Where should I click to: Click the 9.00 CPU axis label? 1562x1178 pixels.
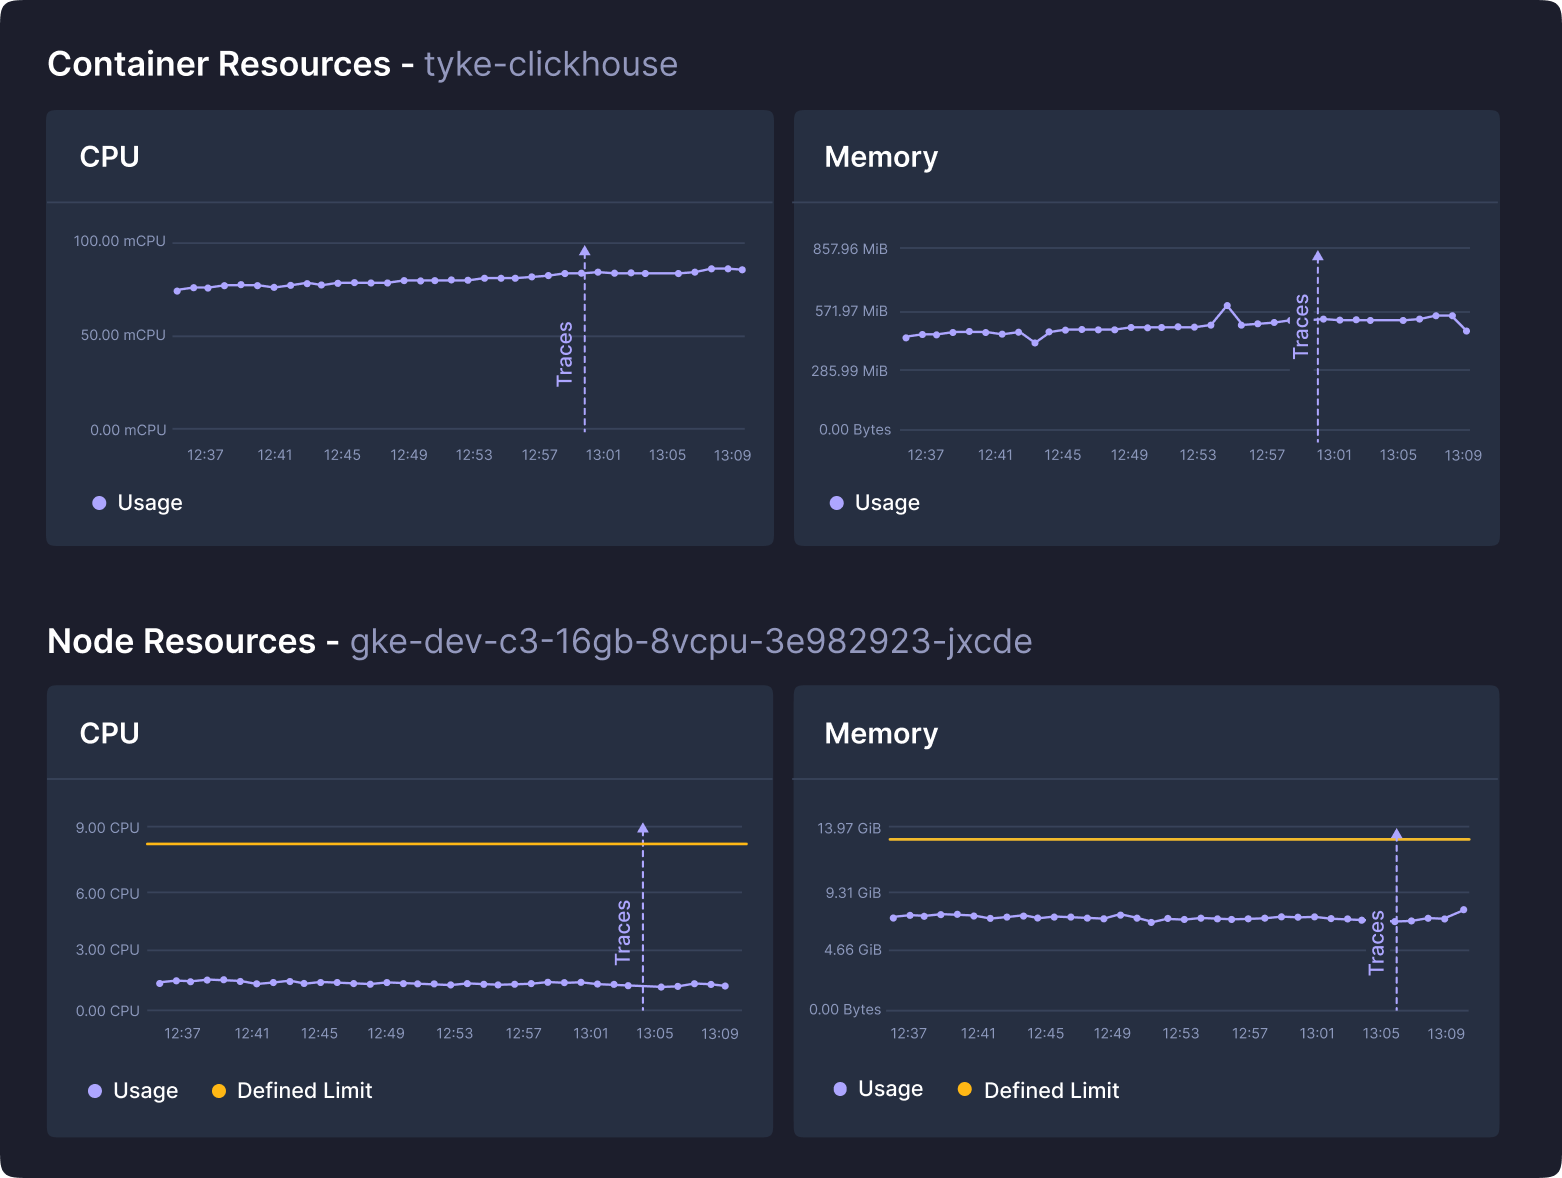click(x=108, y=828)
